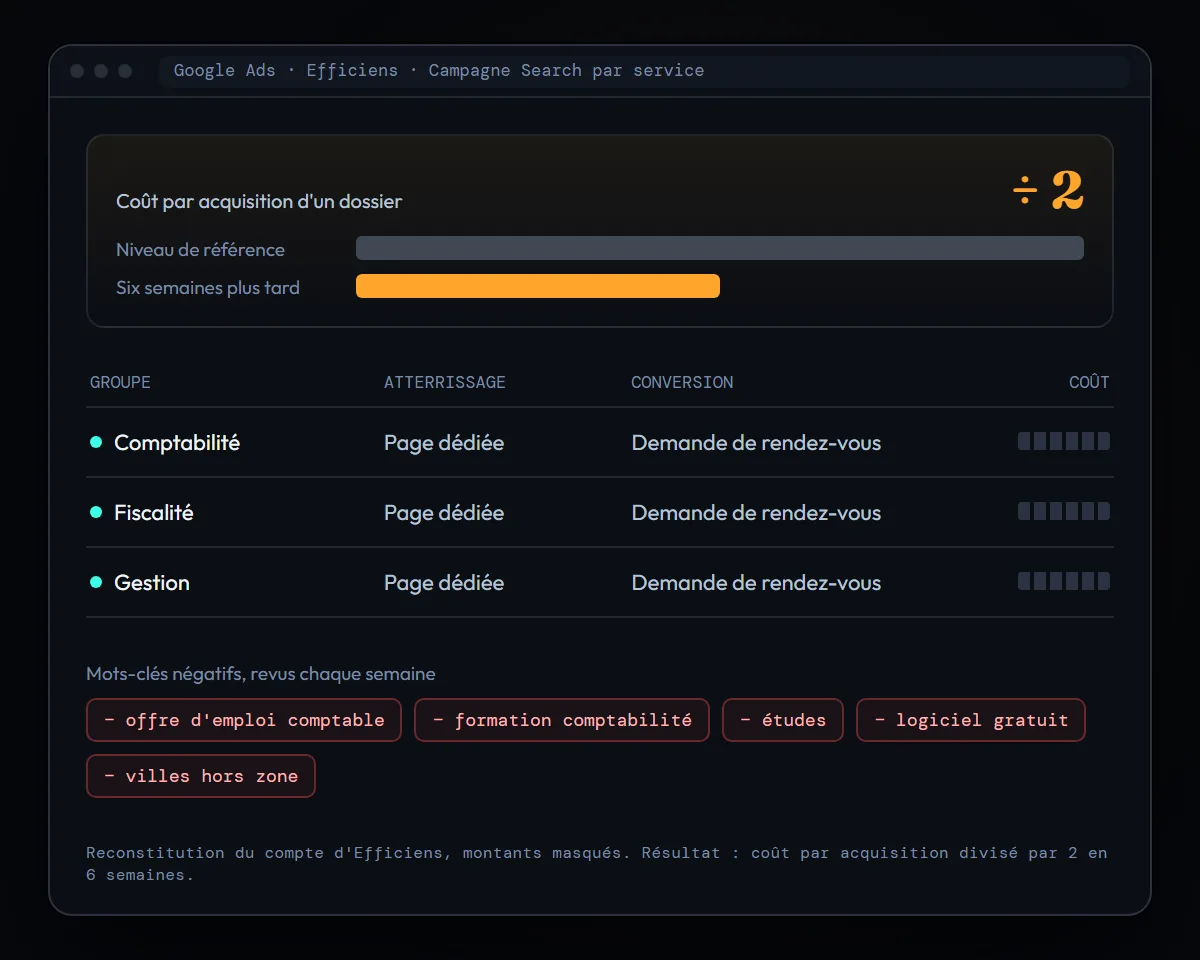Choose the "logiciel gratuit" negative keyword chip
The image size is (1200, 960).
pos(971,720)
